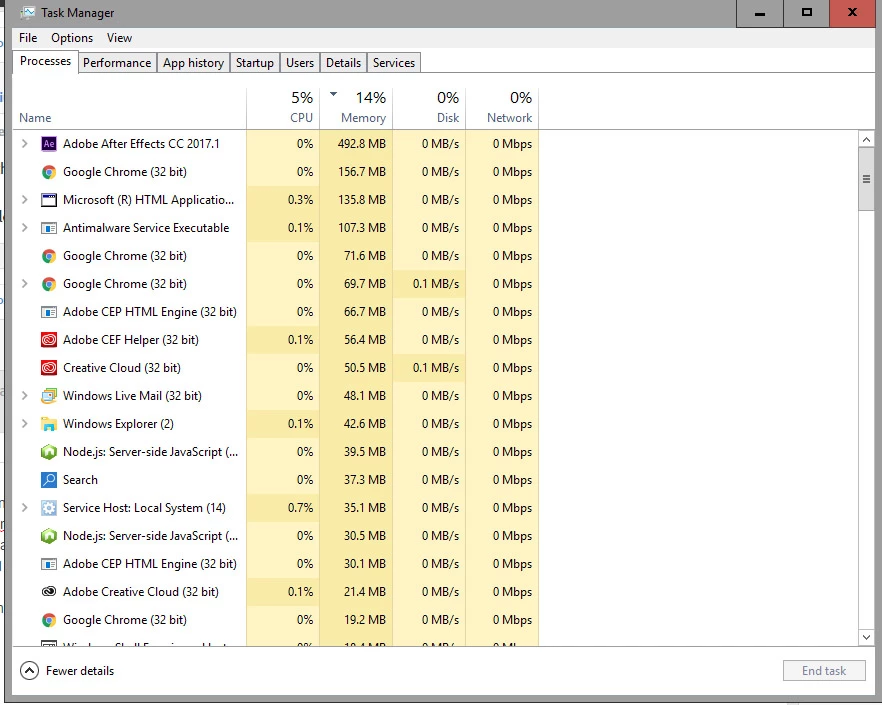Click the Task Manager title bar icon

28,12
